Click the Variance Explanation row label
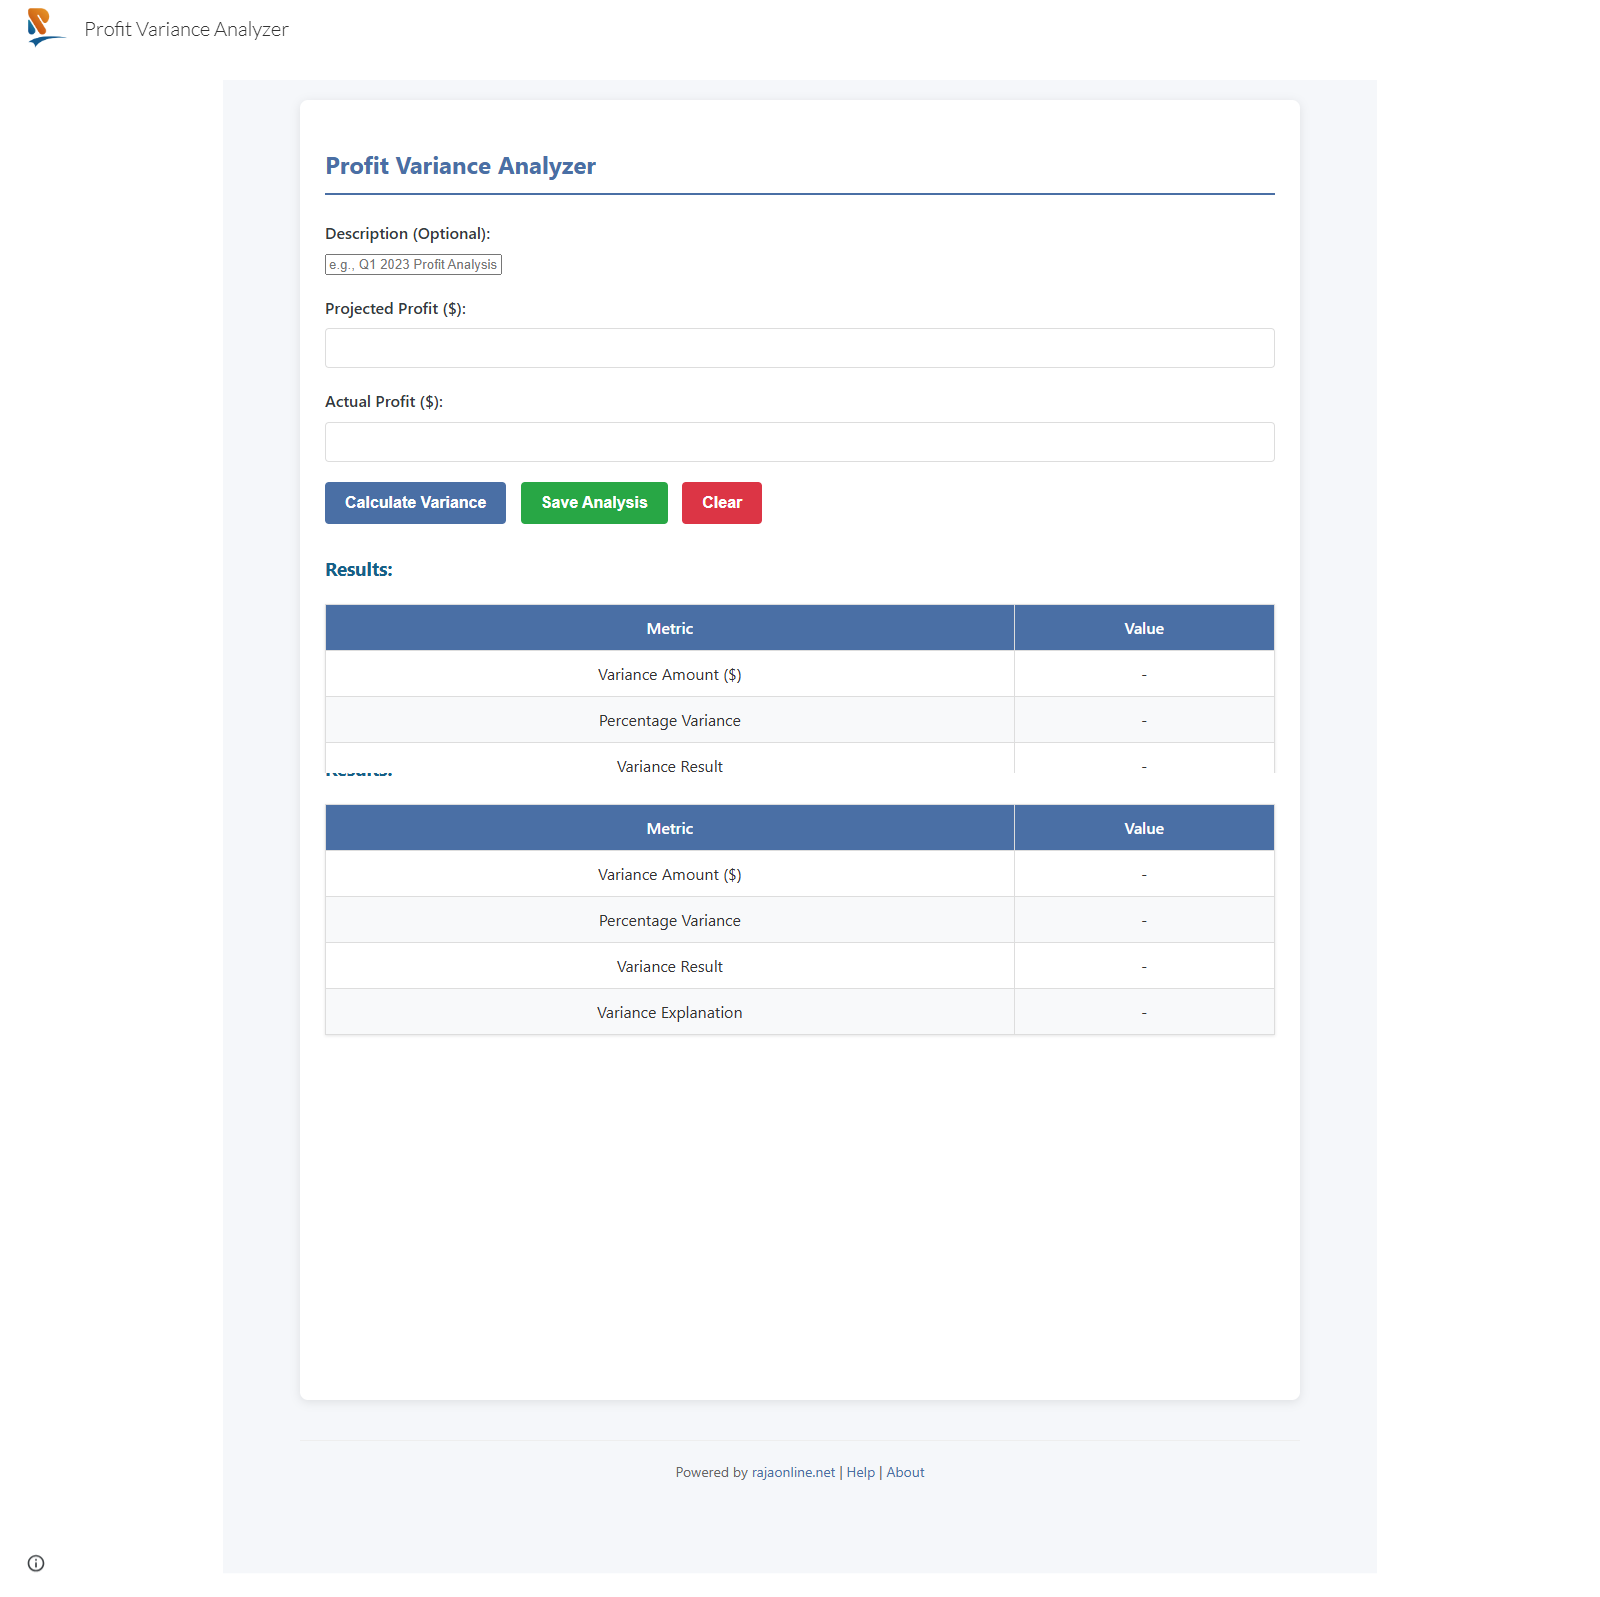This screenshot has width=1600, height=1597. [x=670, y=1012]
